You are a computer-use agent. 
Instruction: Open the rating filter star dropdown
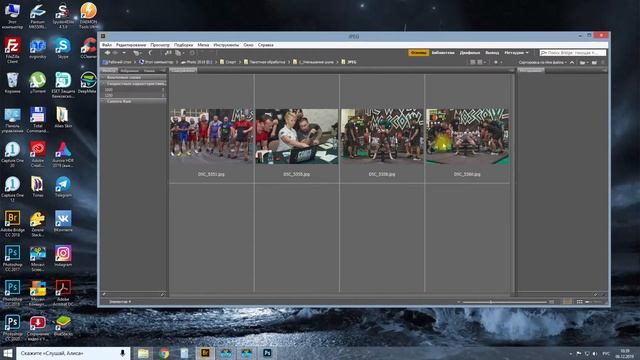tap(498, 62)
